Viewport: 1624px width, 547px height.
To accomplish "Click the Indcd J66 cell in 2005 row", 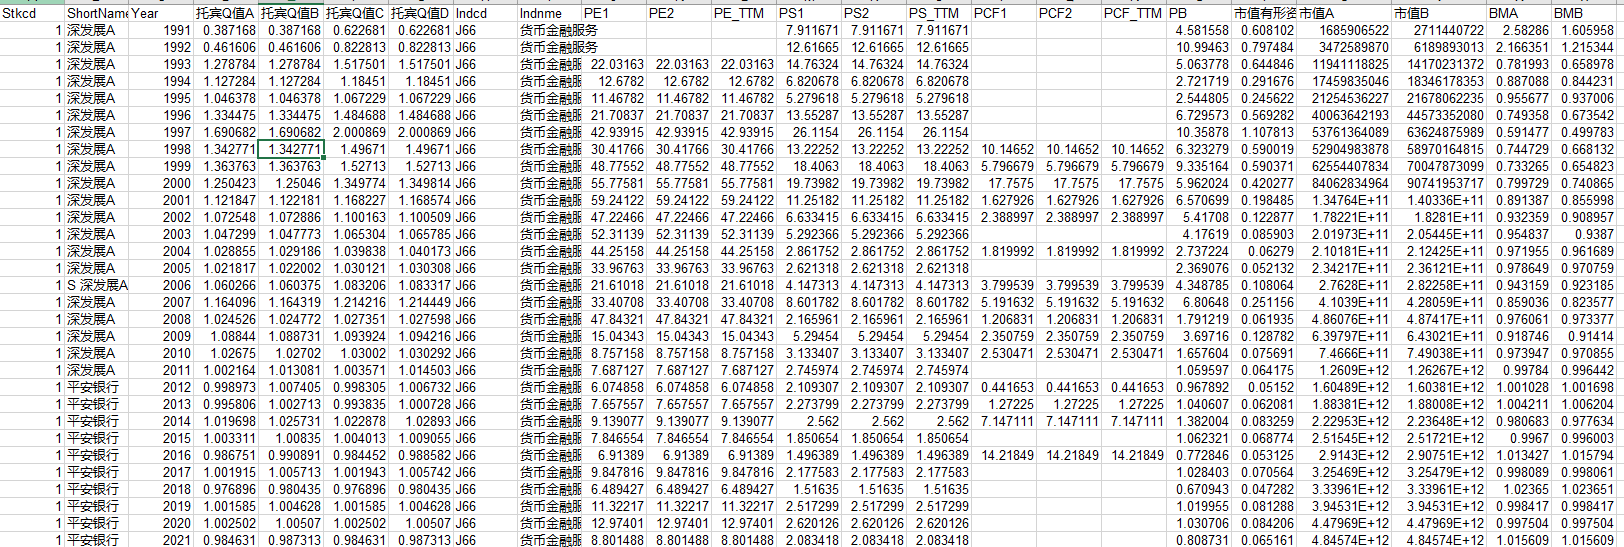I will pyautogui.click(x=485, y=268).
